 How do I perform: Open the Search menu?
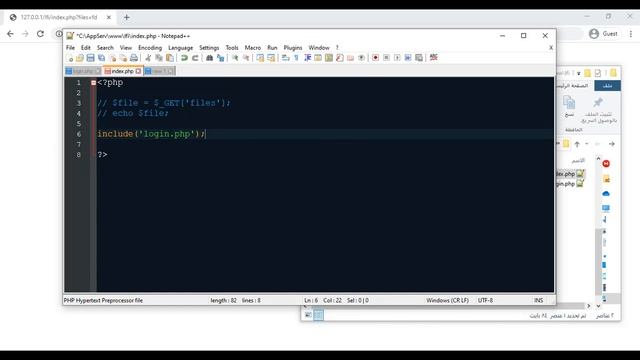point(105,48)
